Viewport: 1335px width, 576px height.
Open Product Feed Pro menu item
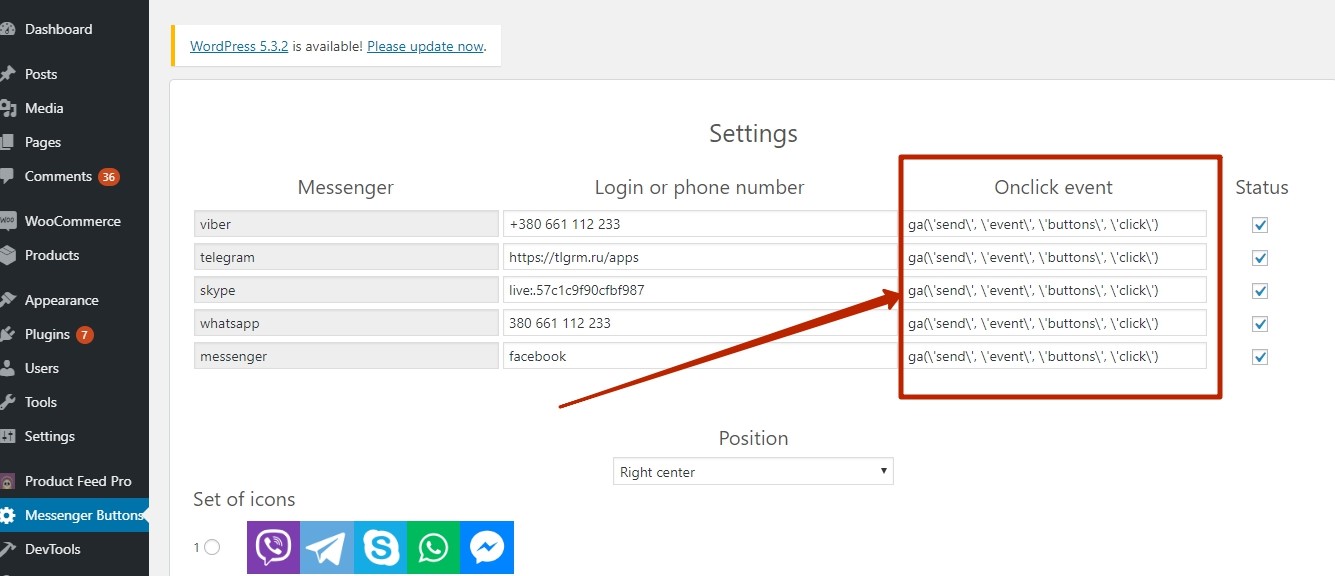pyautogui.click(x=78, y=481)
